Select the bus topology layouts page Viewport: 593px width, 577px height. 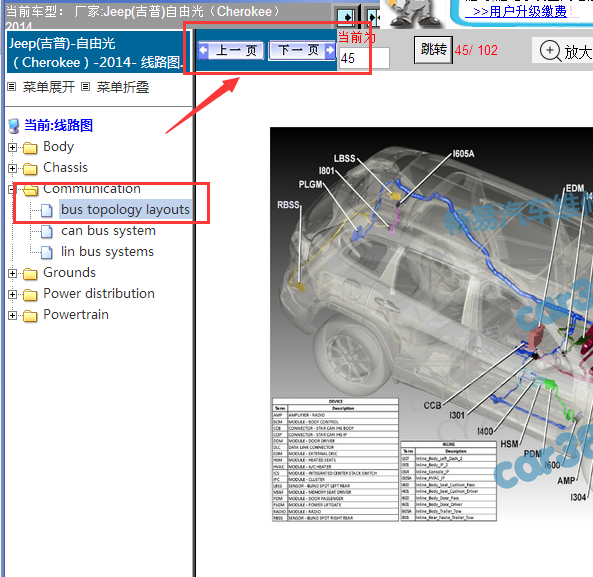click(125, 209)
